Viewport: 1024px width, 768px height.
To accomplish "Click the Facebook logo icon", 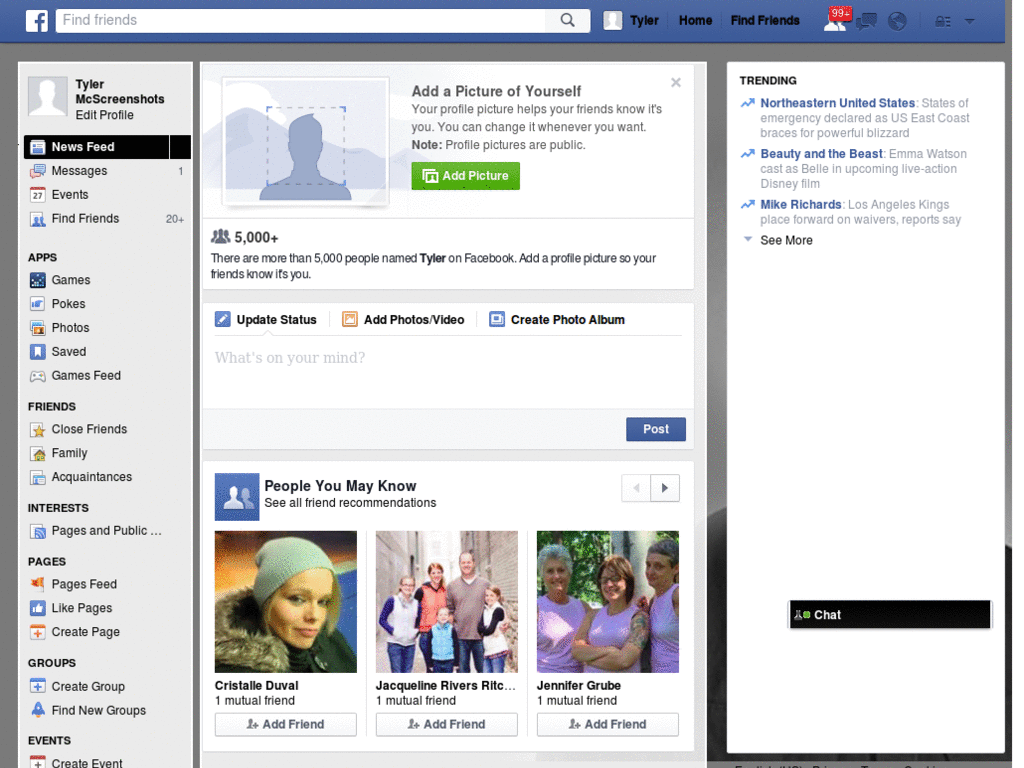I will pos(37,20).
